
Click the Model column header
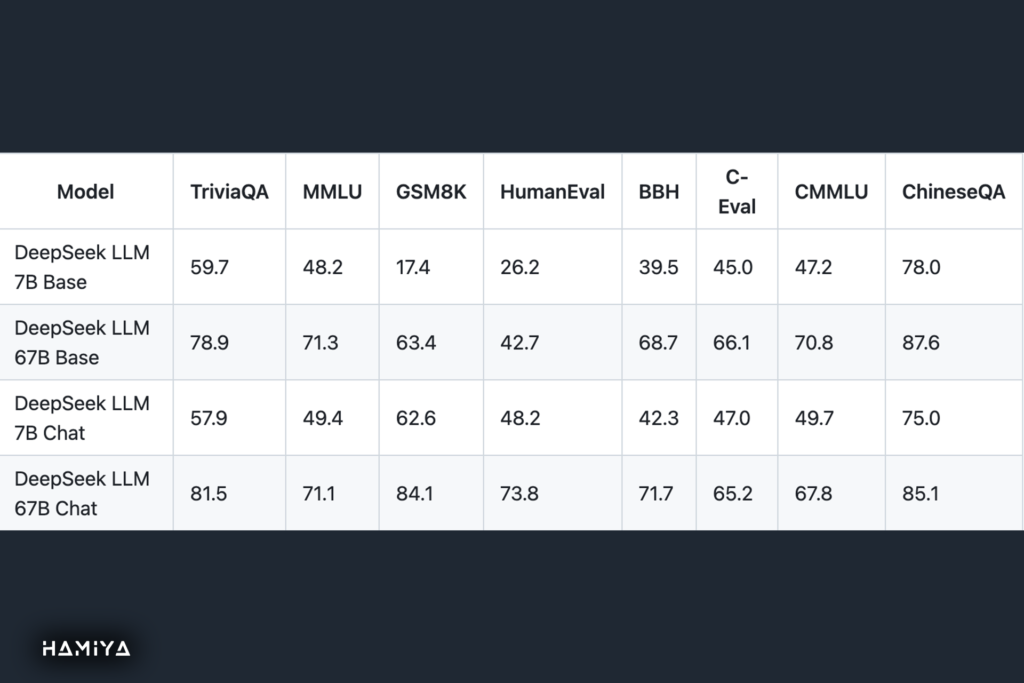click(x=85, y=192)
